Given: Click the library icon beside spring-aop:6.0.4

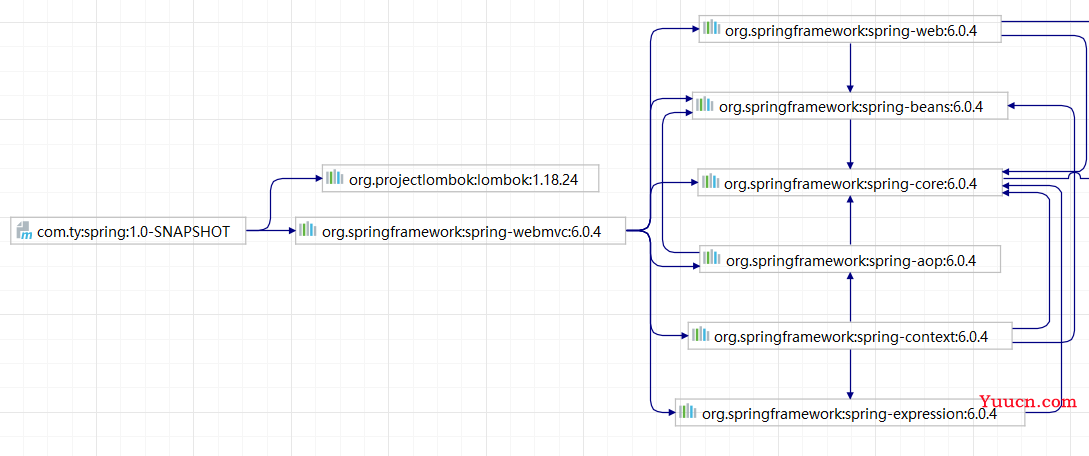Looking at the screenshot, I should click(712, 258).
